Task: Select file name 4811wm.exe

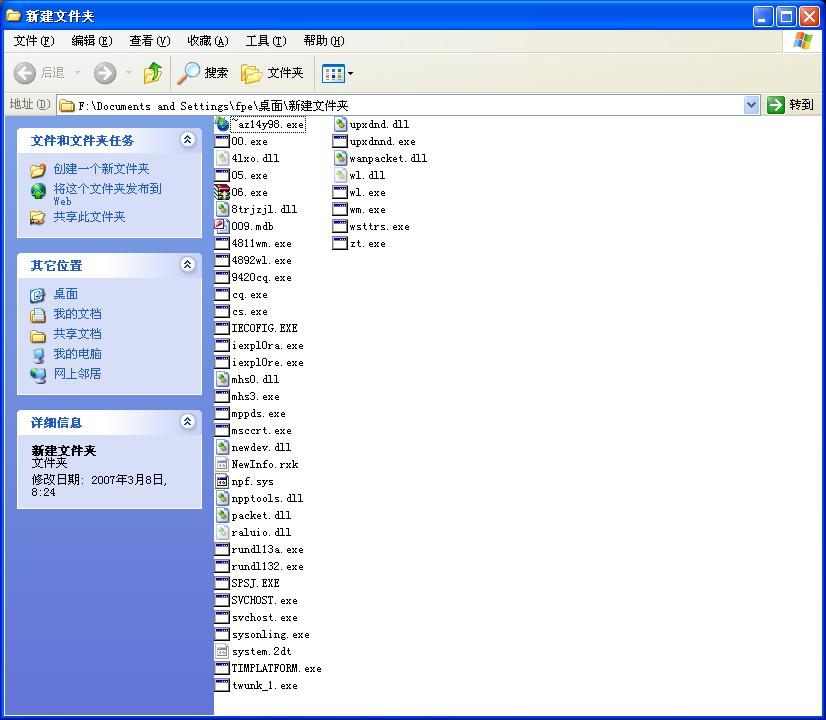Action: [262, 244]
